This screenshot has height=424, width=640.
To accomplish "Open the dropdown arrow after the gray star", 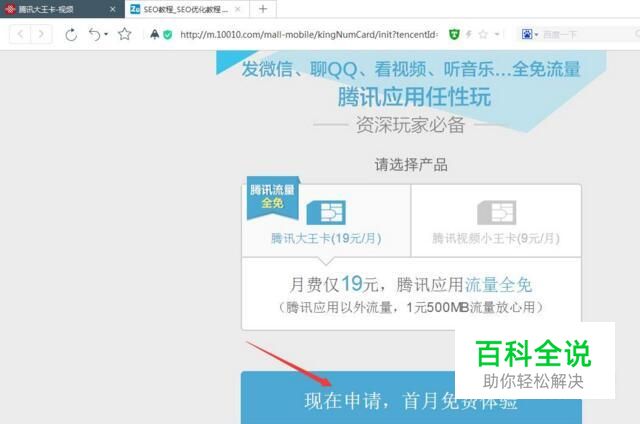I will tap(497, 34).
